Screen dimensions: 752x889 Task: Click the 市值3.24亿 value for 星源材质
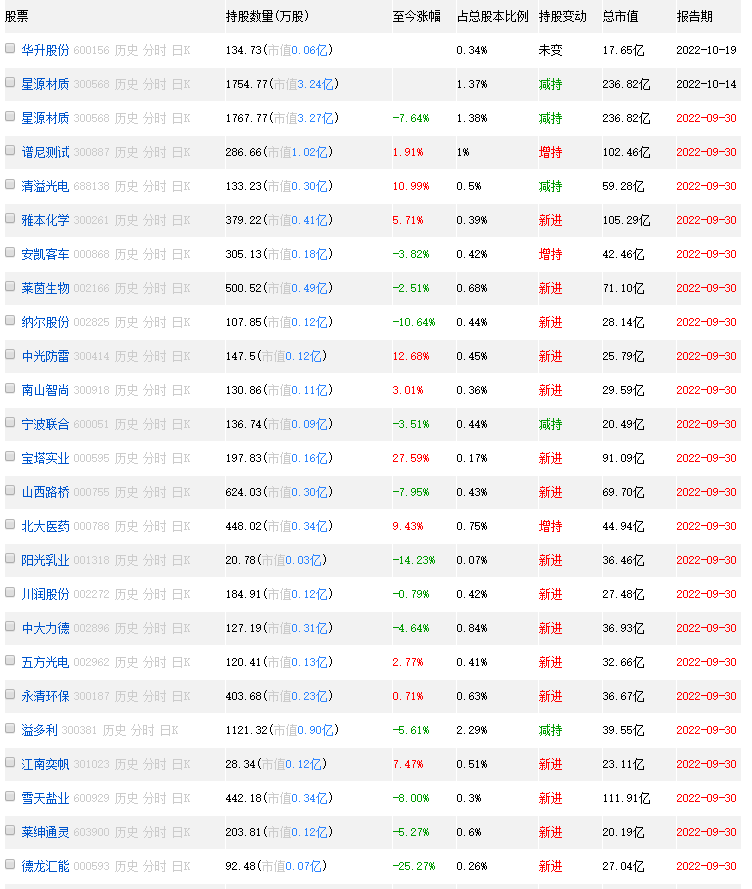(303, 84)
